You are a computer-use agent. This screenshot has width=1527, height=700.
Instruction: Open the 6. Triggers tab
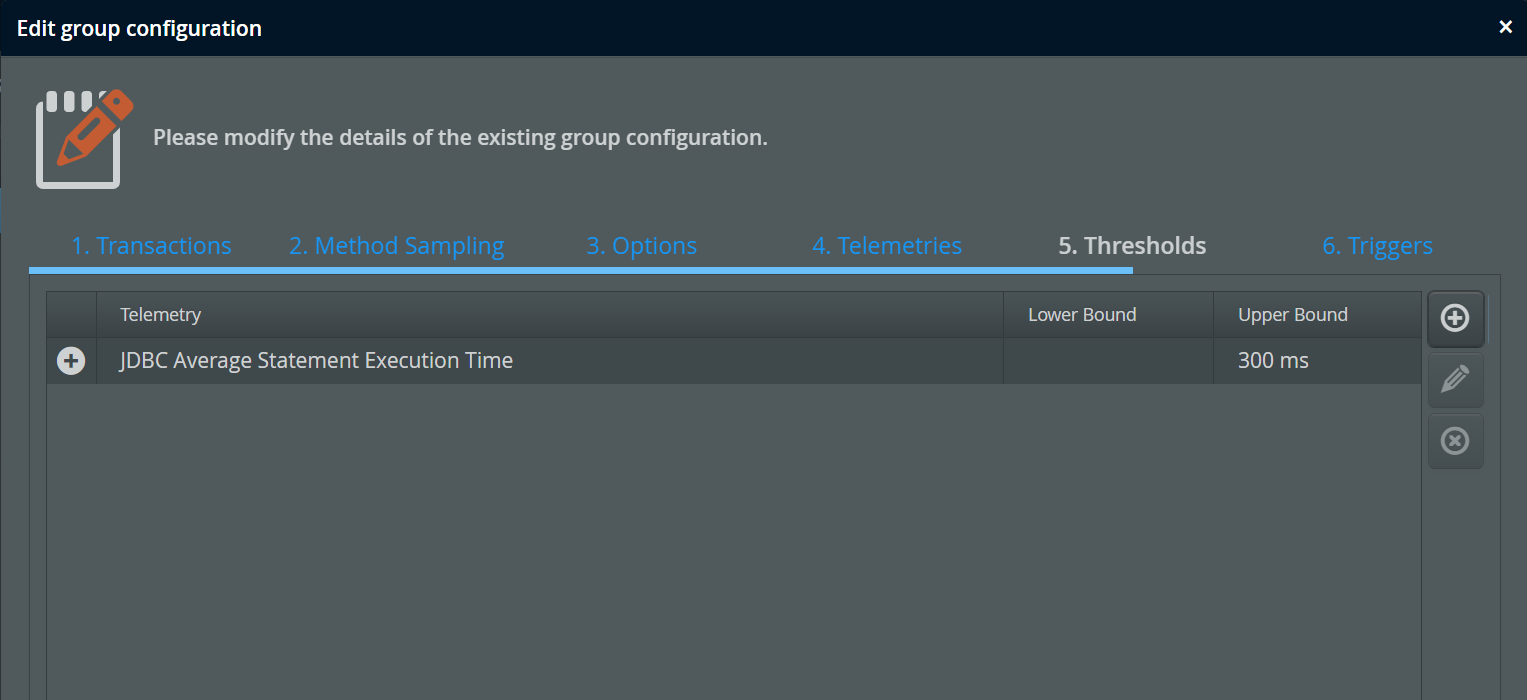(1377, 246)
